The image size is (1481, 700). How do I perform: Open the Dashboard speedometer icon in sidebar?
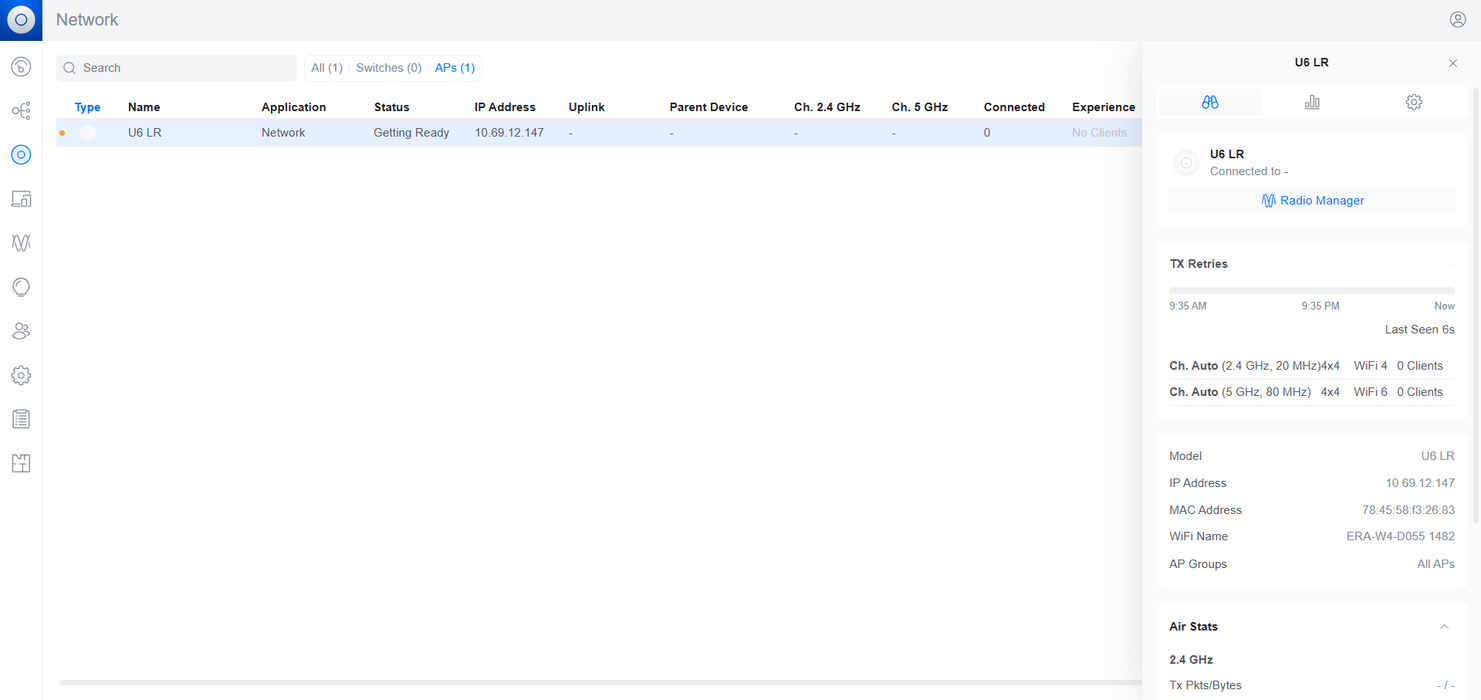[x=21, y=67]
